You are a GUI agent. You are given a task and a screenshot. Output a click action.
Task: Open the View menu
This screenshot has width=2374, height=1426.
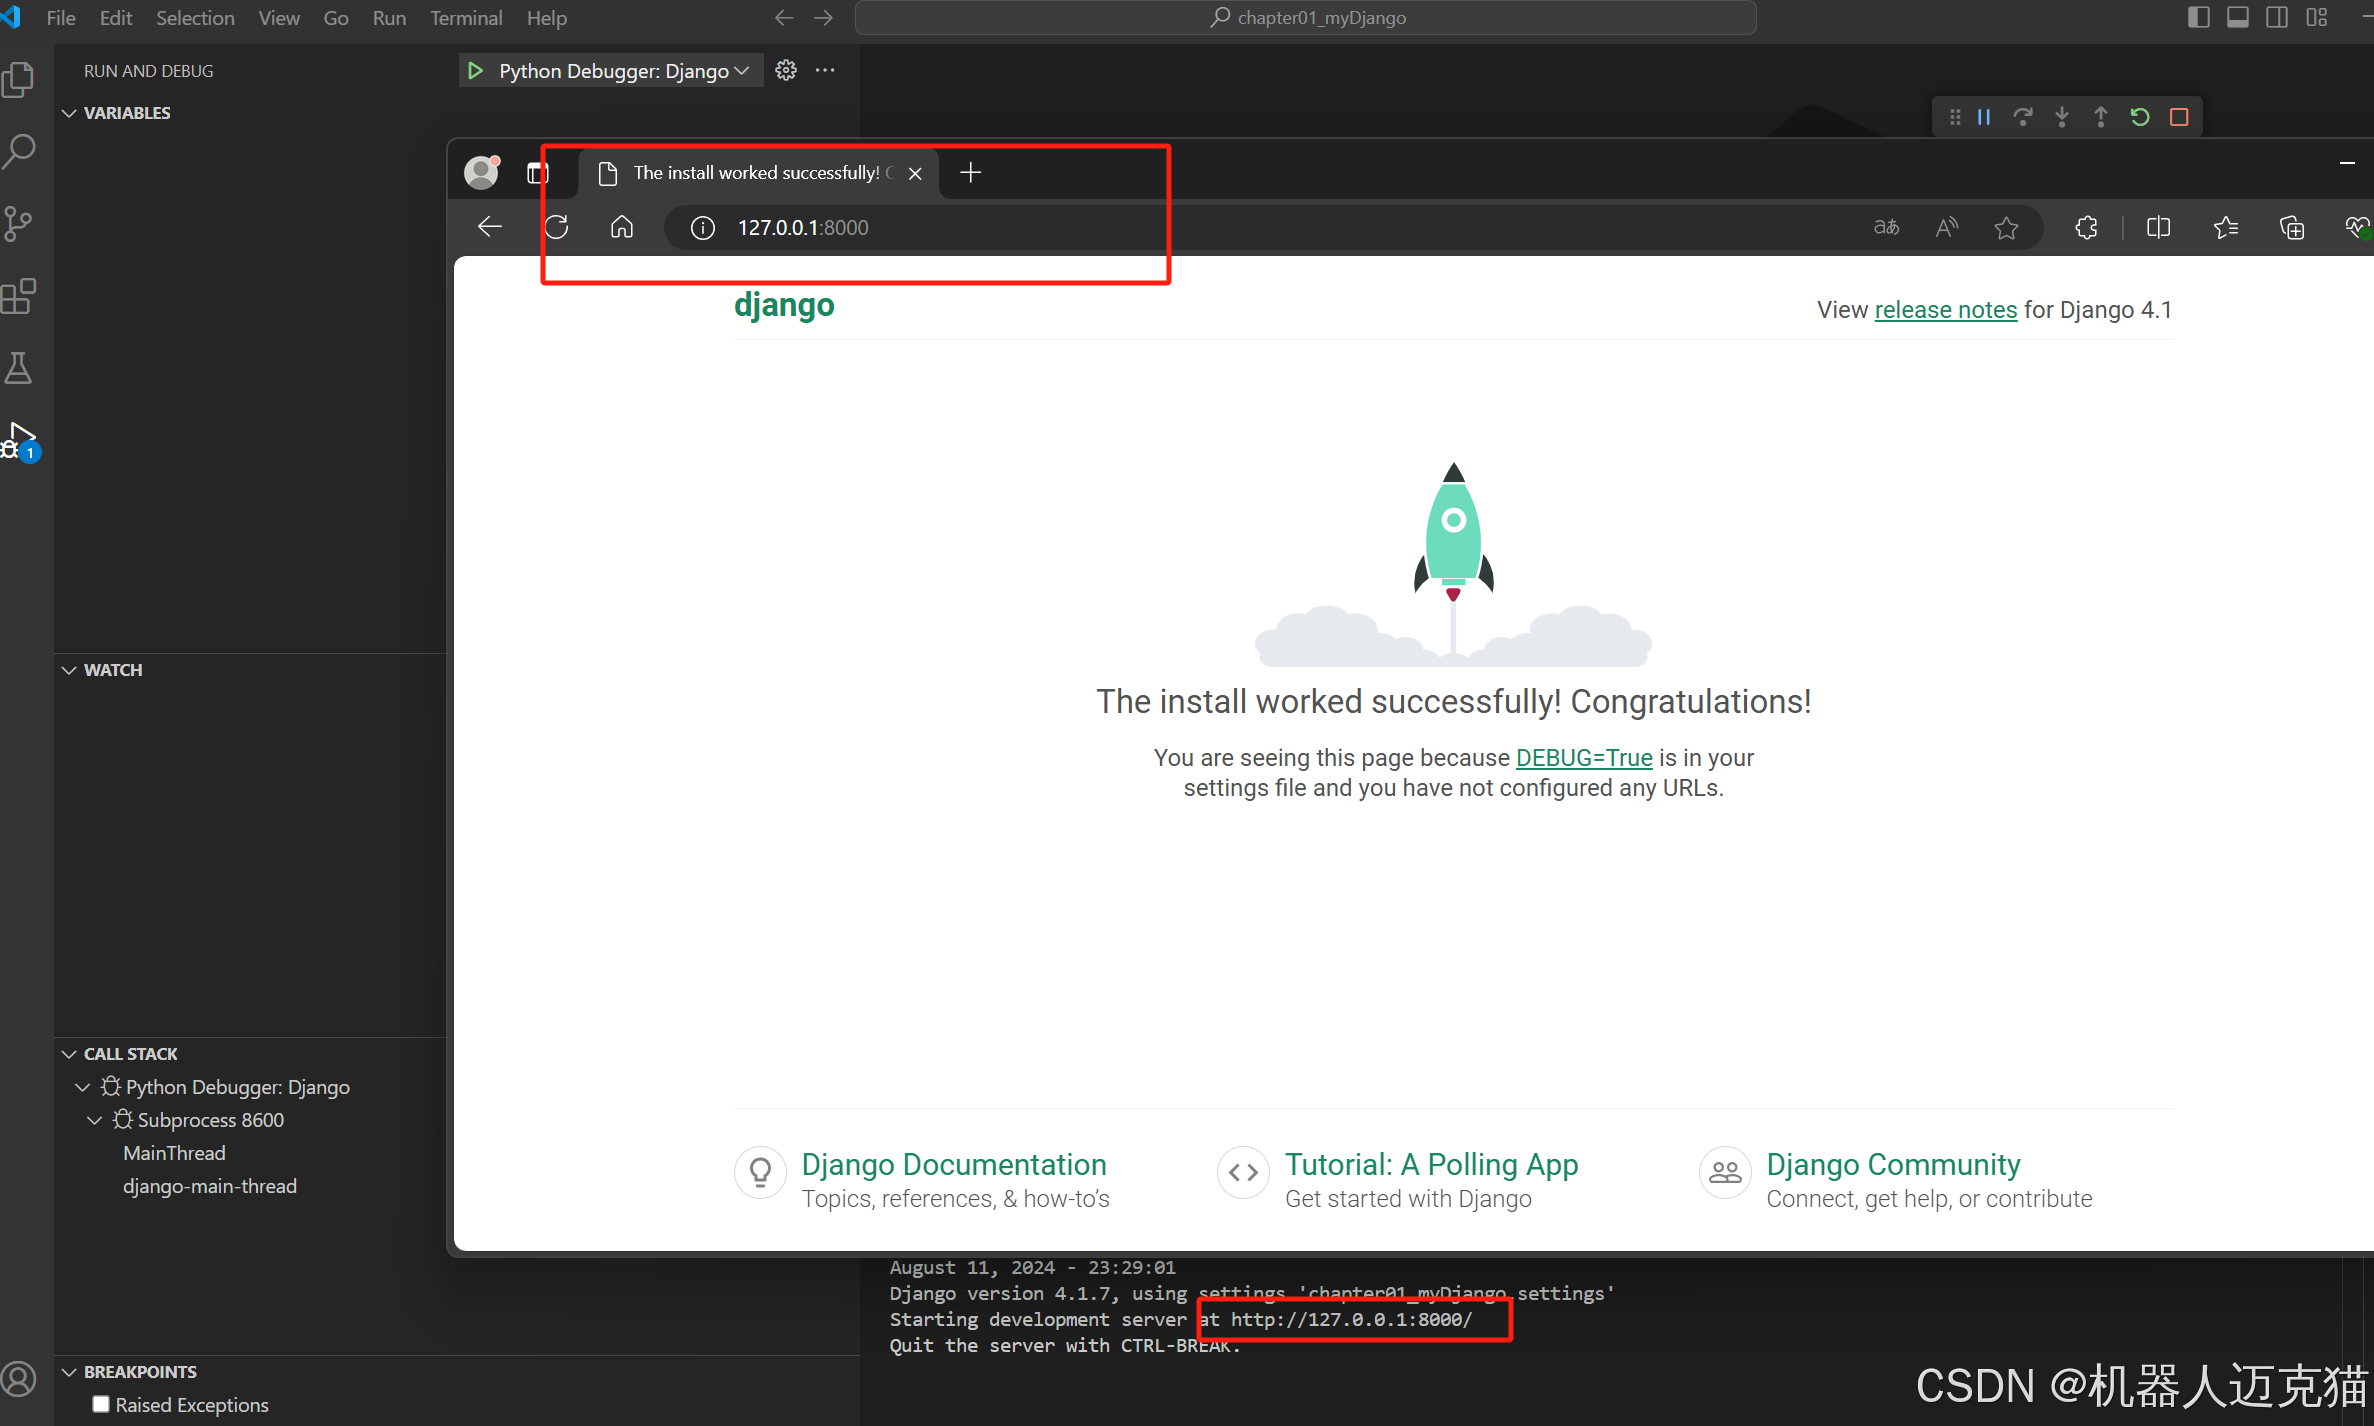click(x=279, y=18)
